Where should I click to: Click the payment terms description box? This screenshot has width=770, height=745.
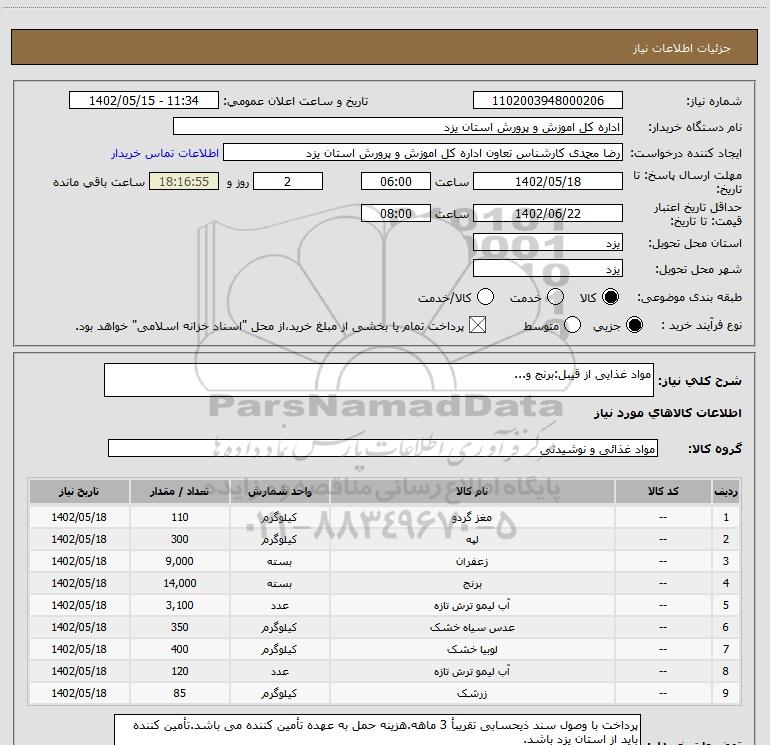[377, 730]
